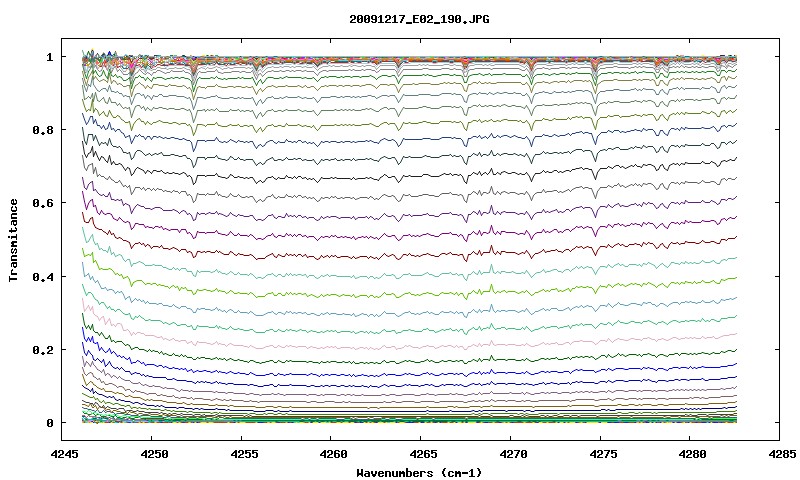Screen dimensions: 800x480
Task: Click the y-axis tick label 0.8
Action: (x=43, y=130)
